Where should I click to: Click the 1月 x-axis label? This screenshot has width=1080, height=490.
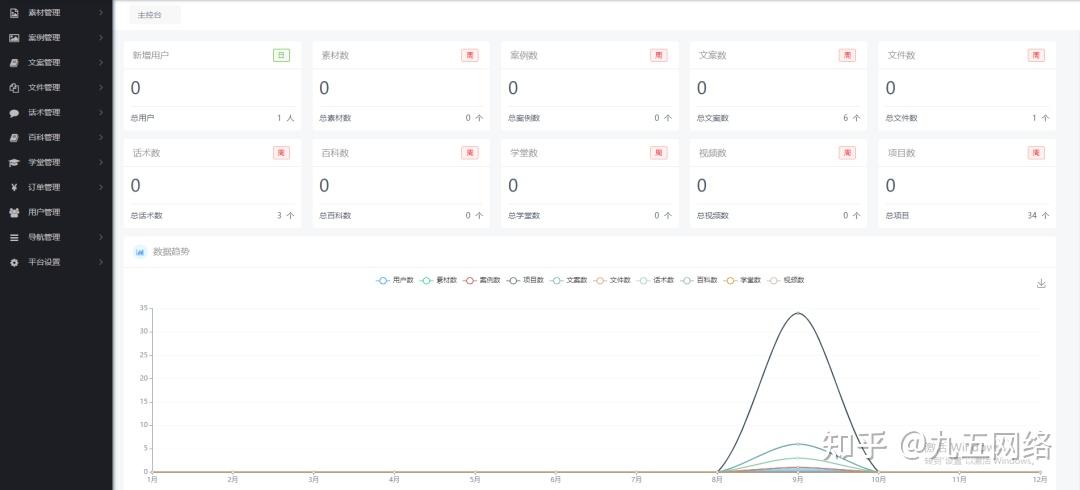(152, 478)
